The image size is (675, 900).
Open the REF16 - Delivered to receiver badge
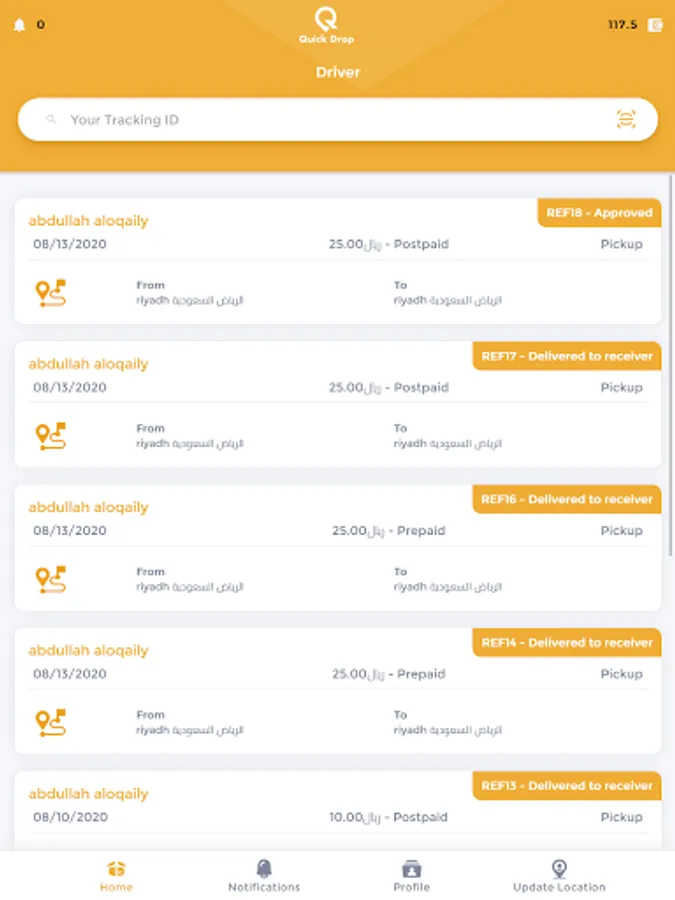(566, 499)
